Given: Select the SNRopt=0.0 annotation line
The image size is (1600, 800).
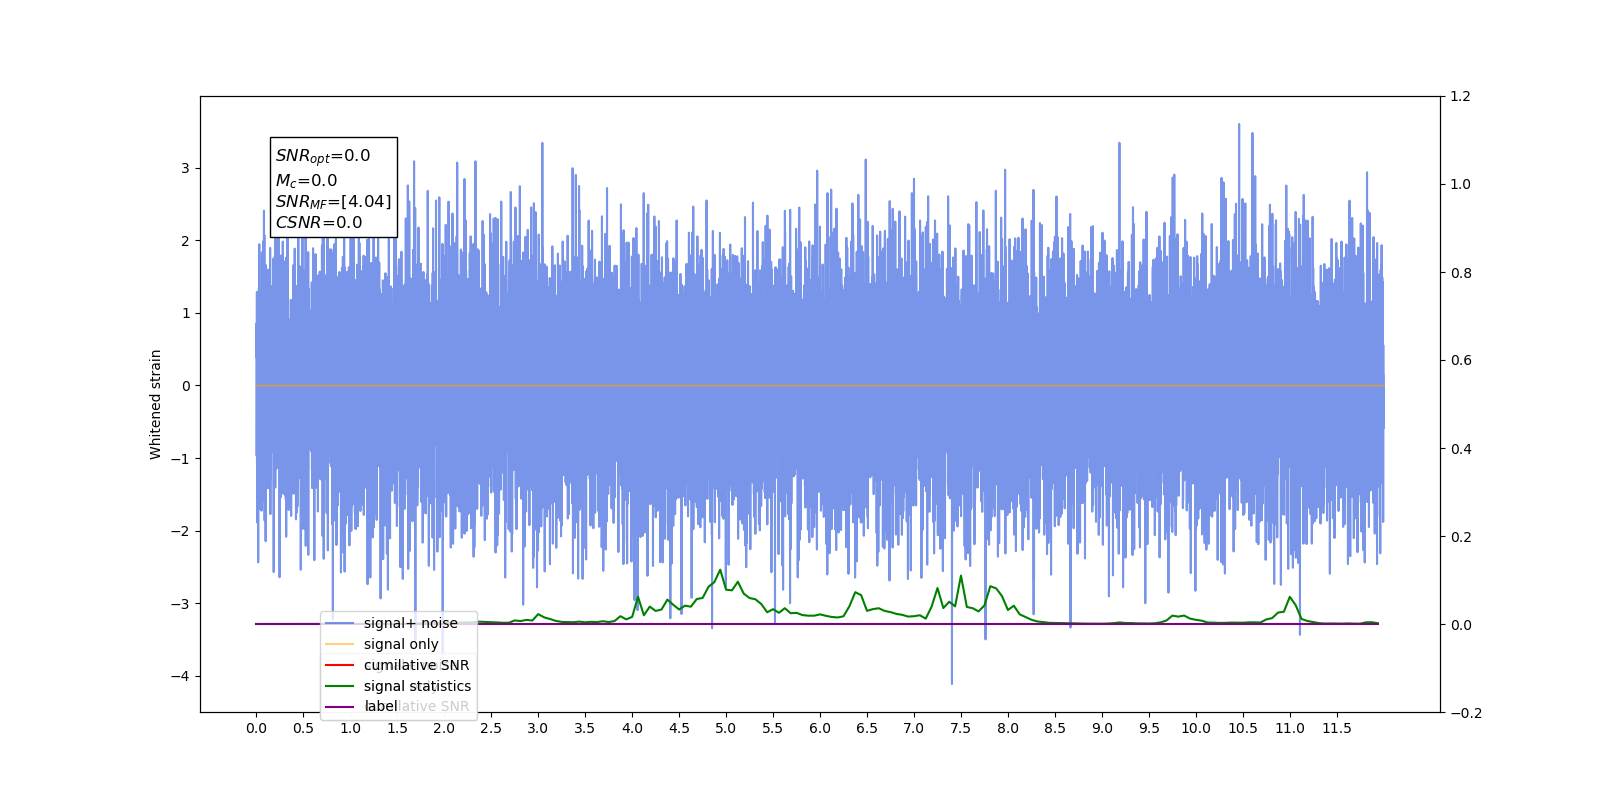Looking at the screenshot, I should 323,156.
